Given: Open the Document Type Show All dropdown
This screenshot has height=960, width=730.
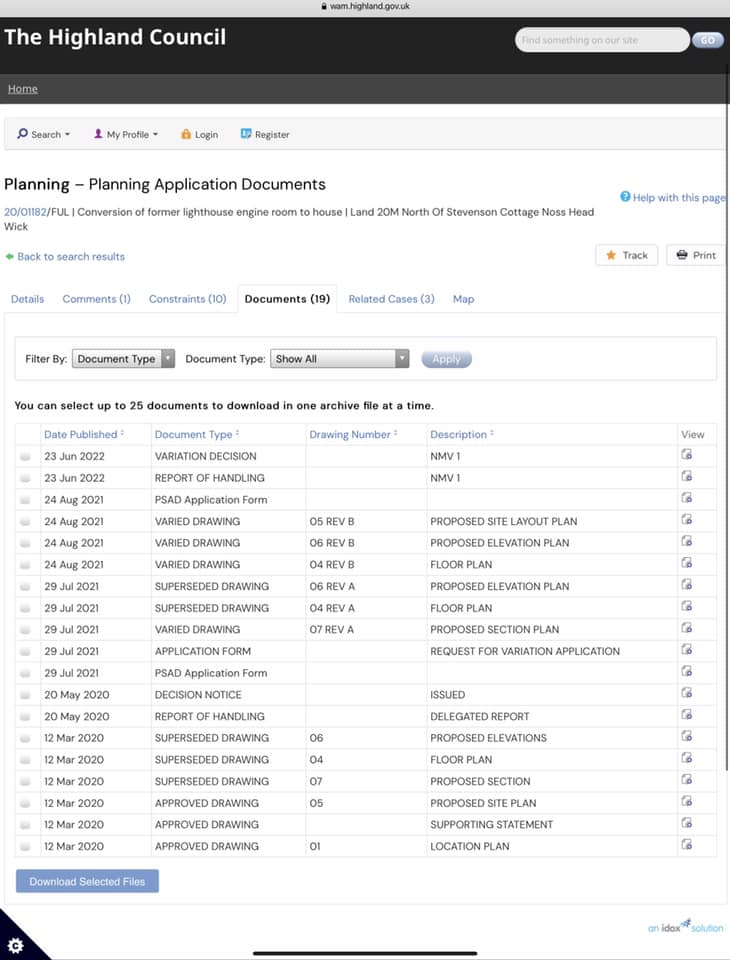Looking at the screenshot, I should click(x=339, y=359).
